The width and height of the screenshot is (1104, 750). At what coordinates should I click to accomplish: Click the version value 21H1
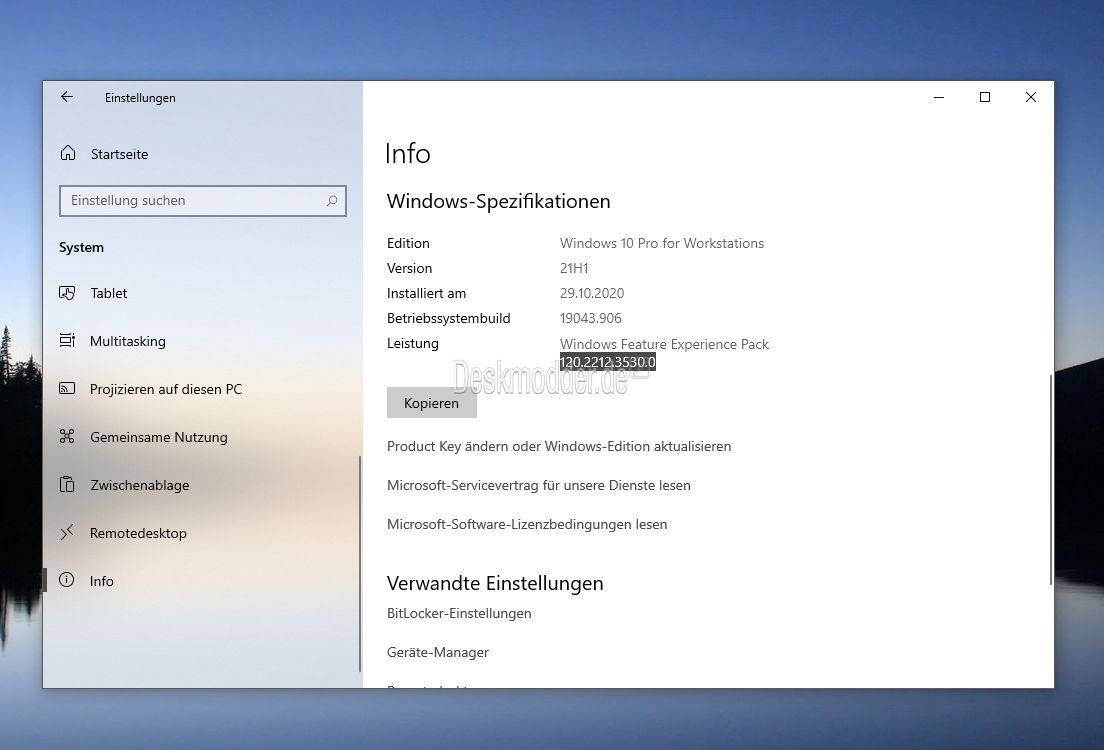point(574,268)
